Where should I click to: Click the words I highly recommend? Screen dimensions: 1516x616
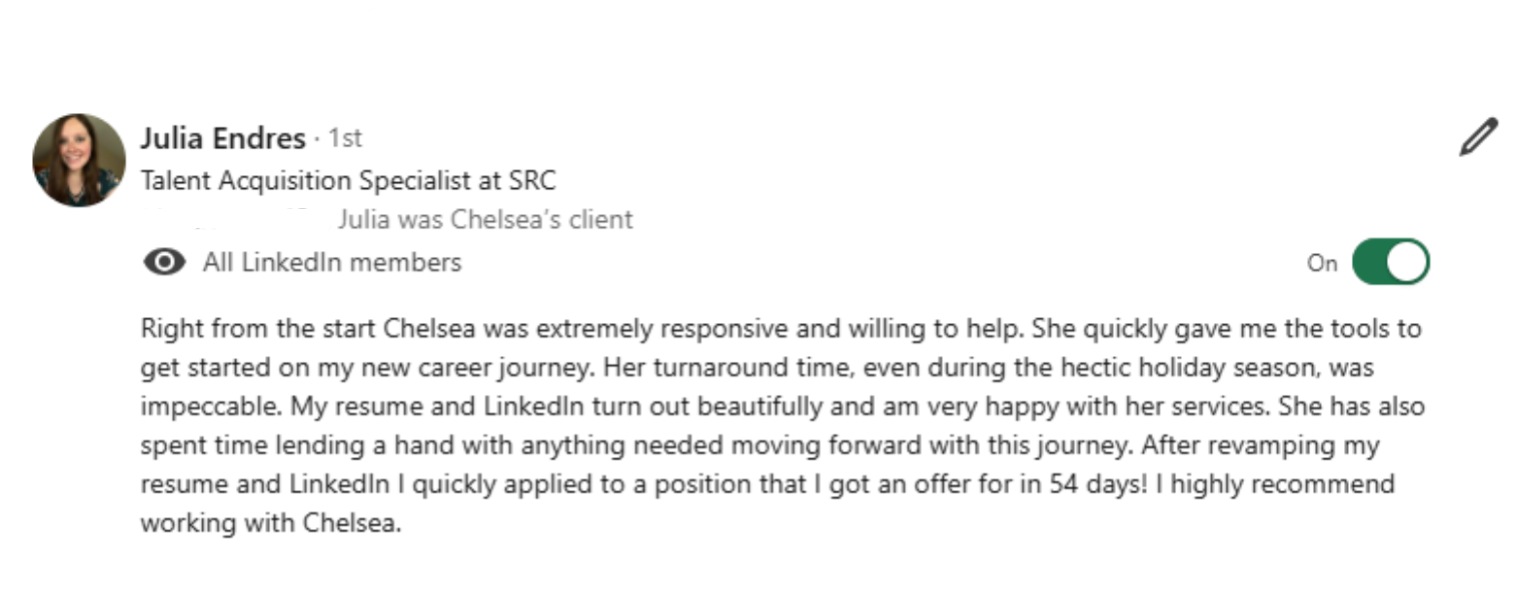pyautogui.click(x=1282, y=485)
